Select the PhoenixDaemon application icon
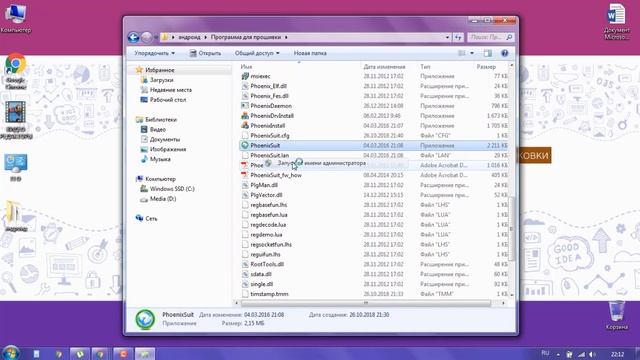The height and width of the screenshot is (360, 640). [245, 106]
